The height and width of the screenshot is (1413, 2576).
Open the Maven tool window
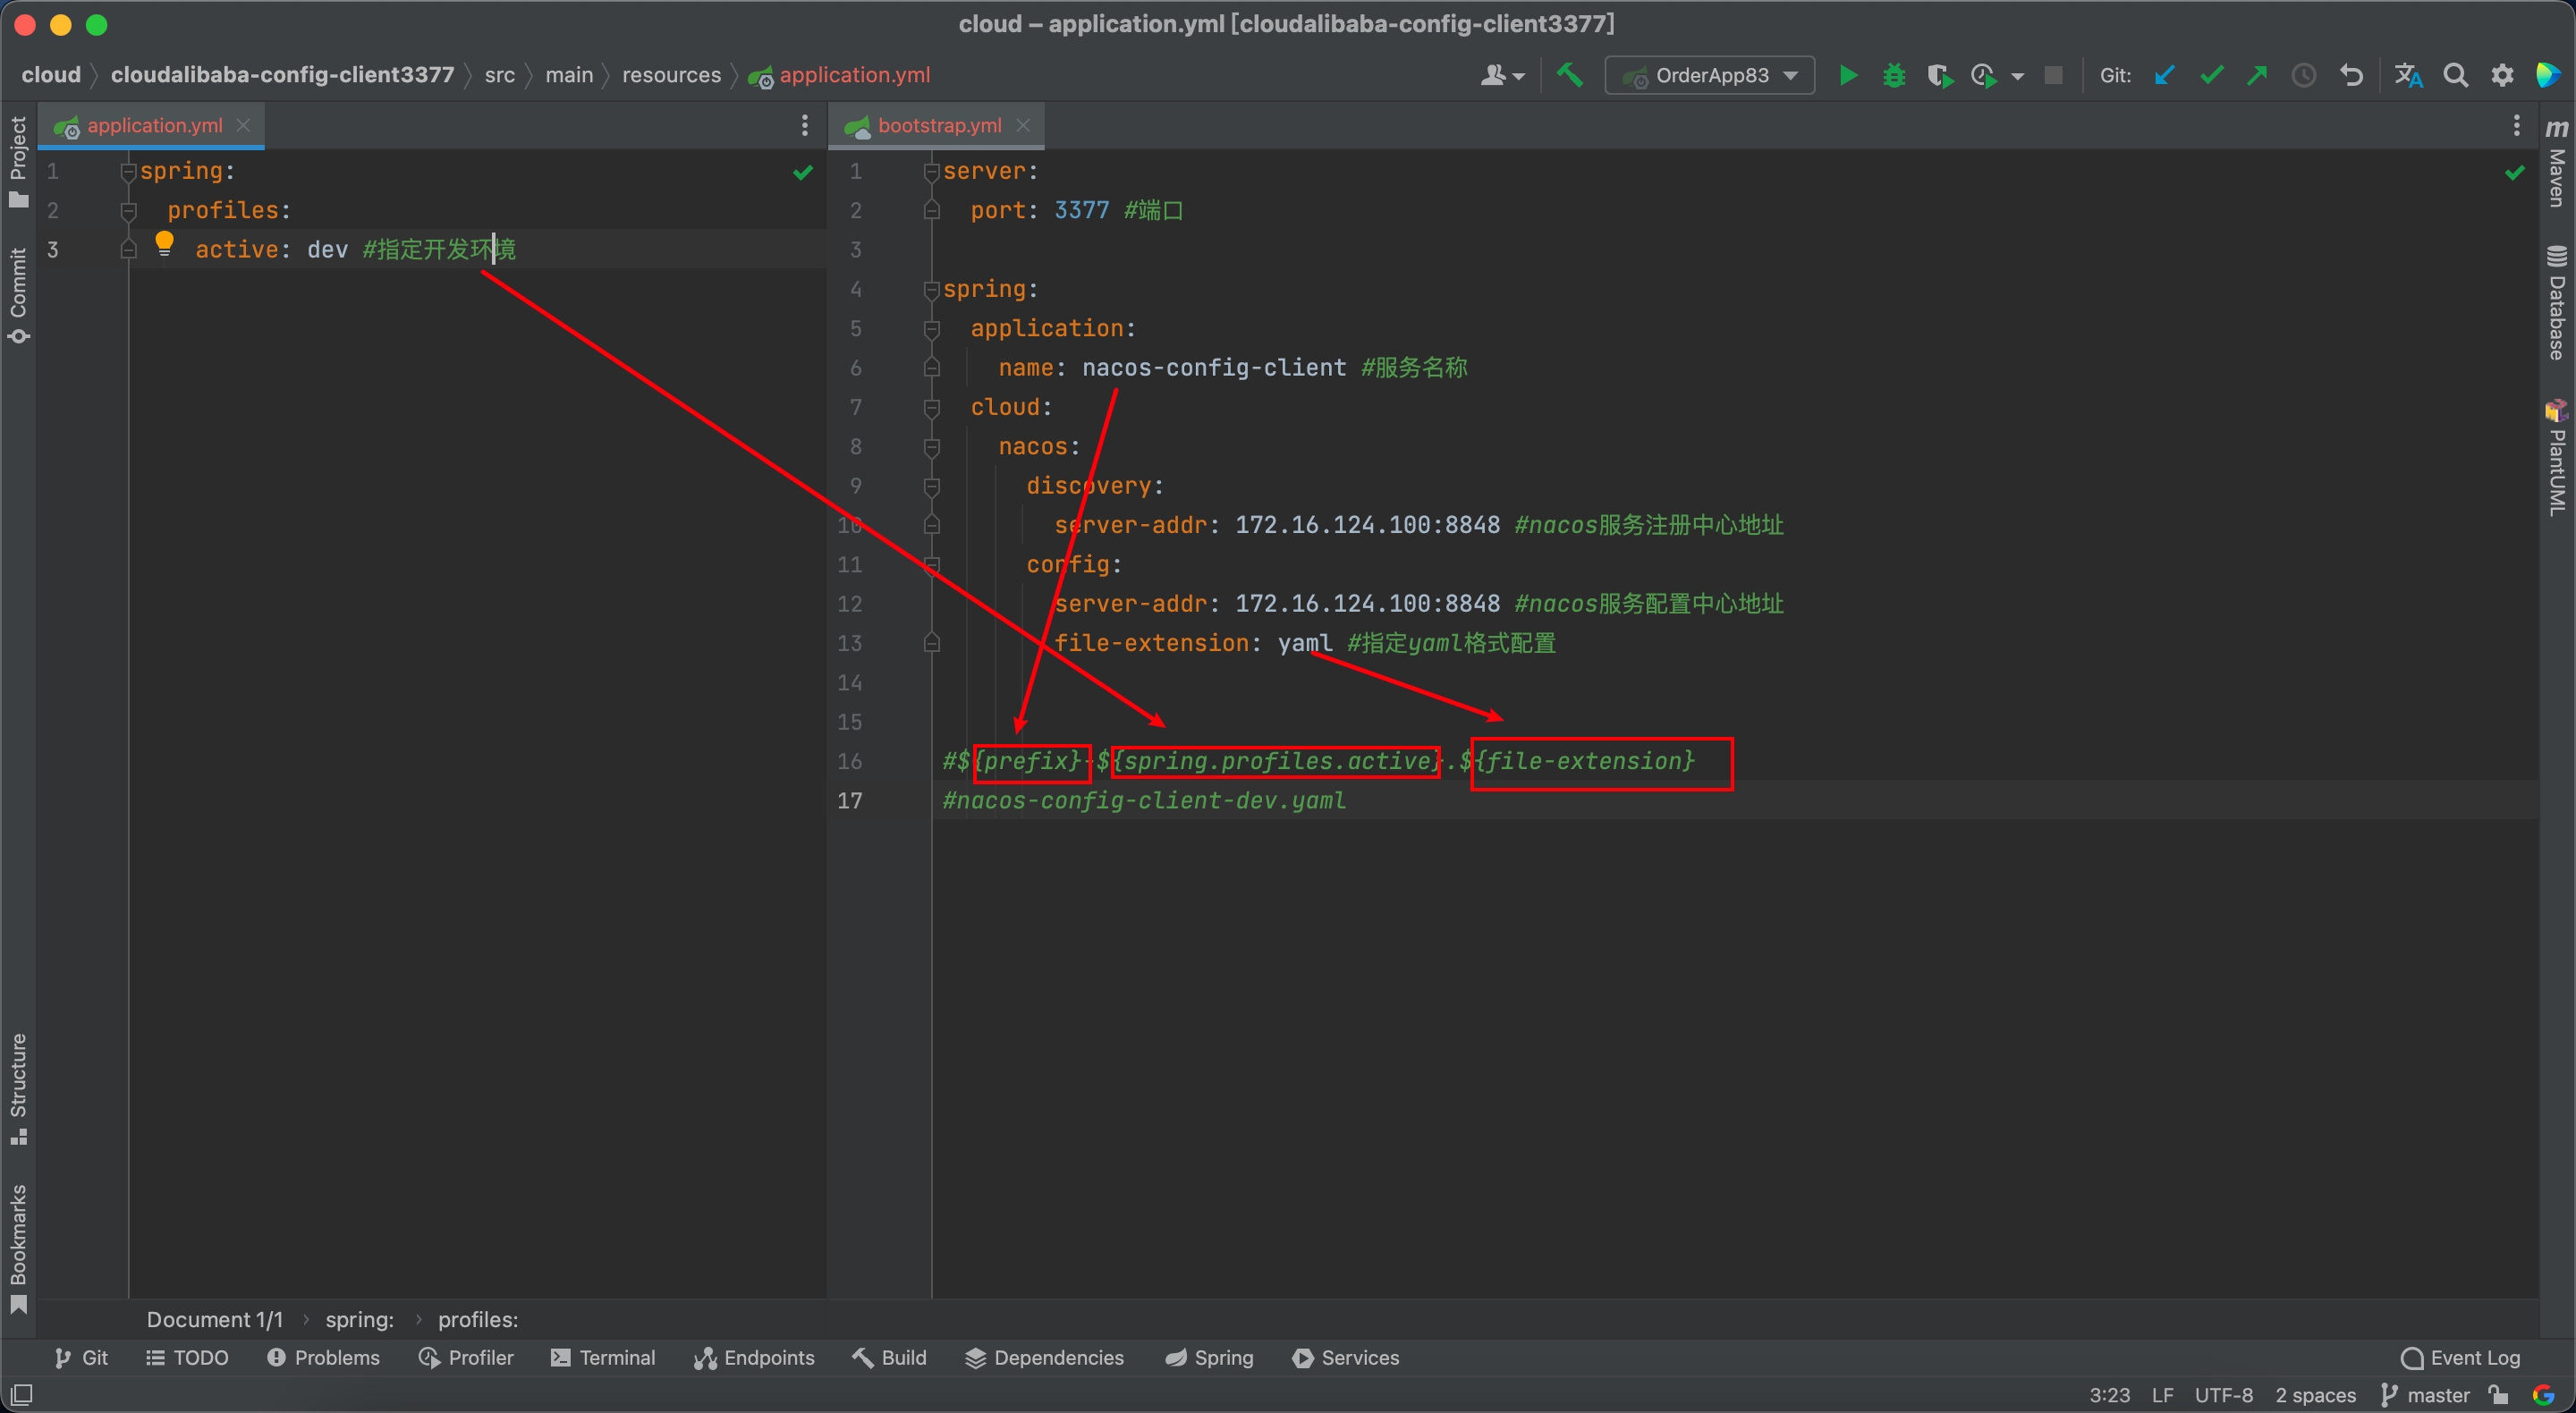[x=2557, y=162]
